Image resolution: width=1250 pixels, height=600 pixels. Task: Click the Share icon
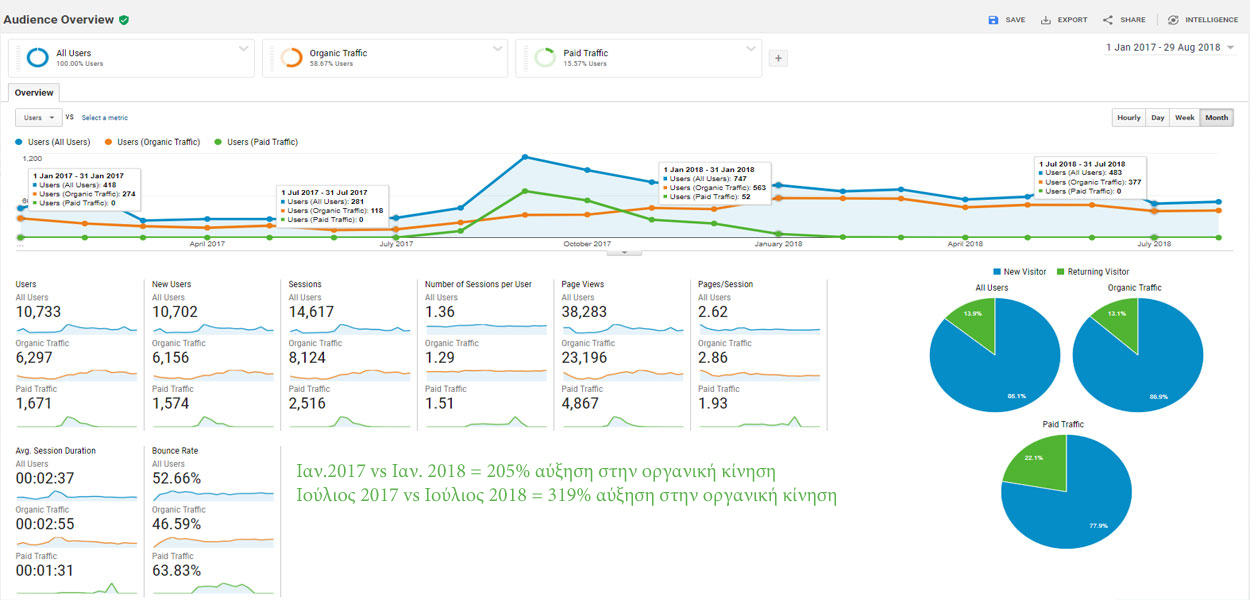pyautogui.click(x=1108, y=20)
